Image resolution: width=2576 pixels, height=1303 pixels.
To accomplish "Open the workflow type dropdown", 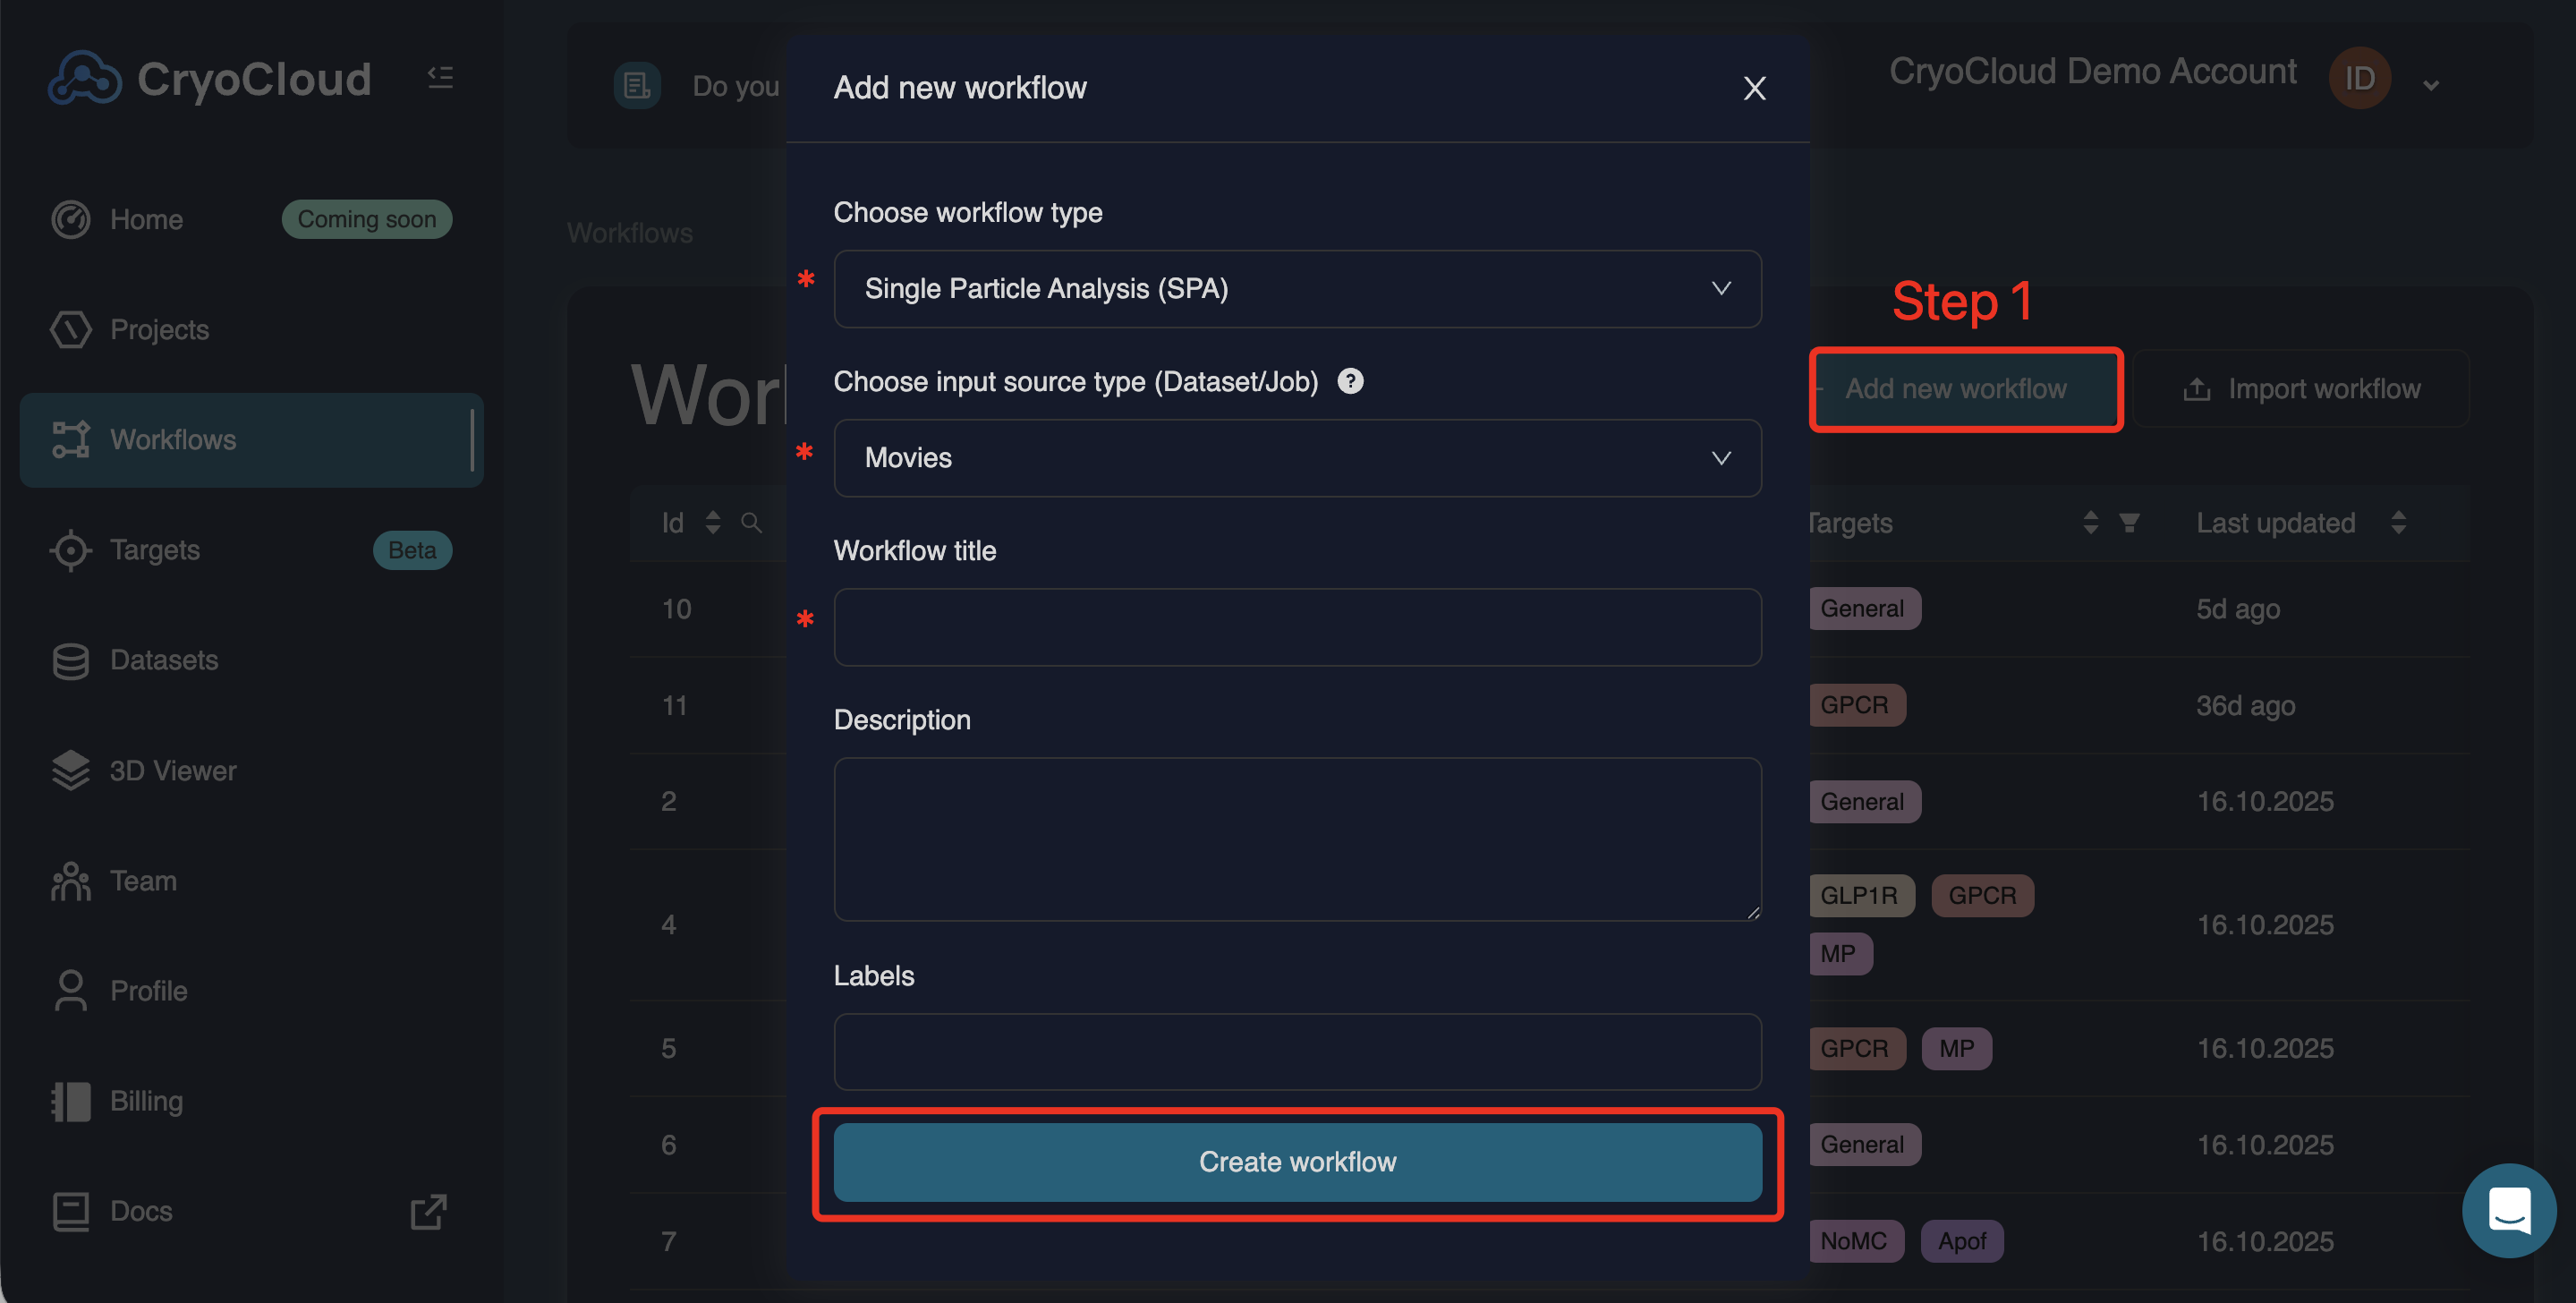I will [x=1297, y=289].
